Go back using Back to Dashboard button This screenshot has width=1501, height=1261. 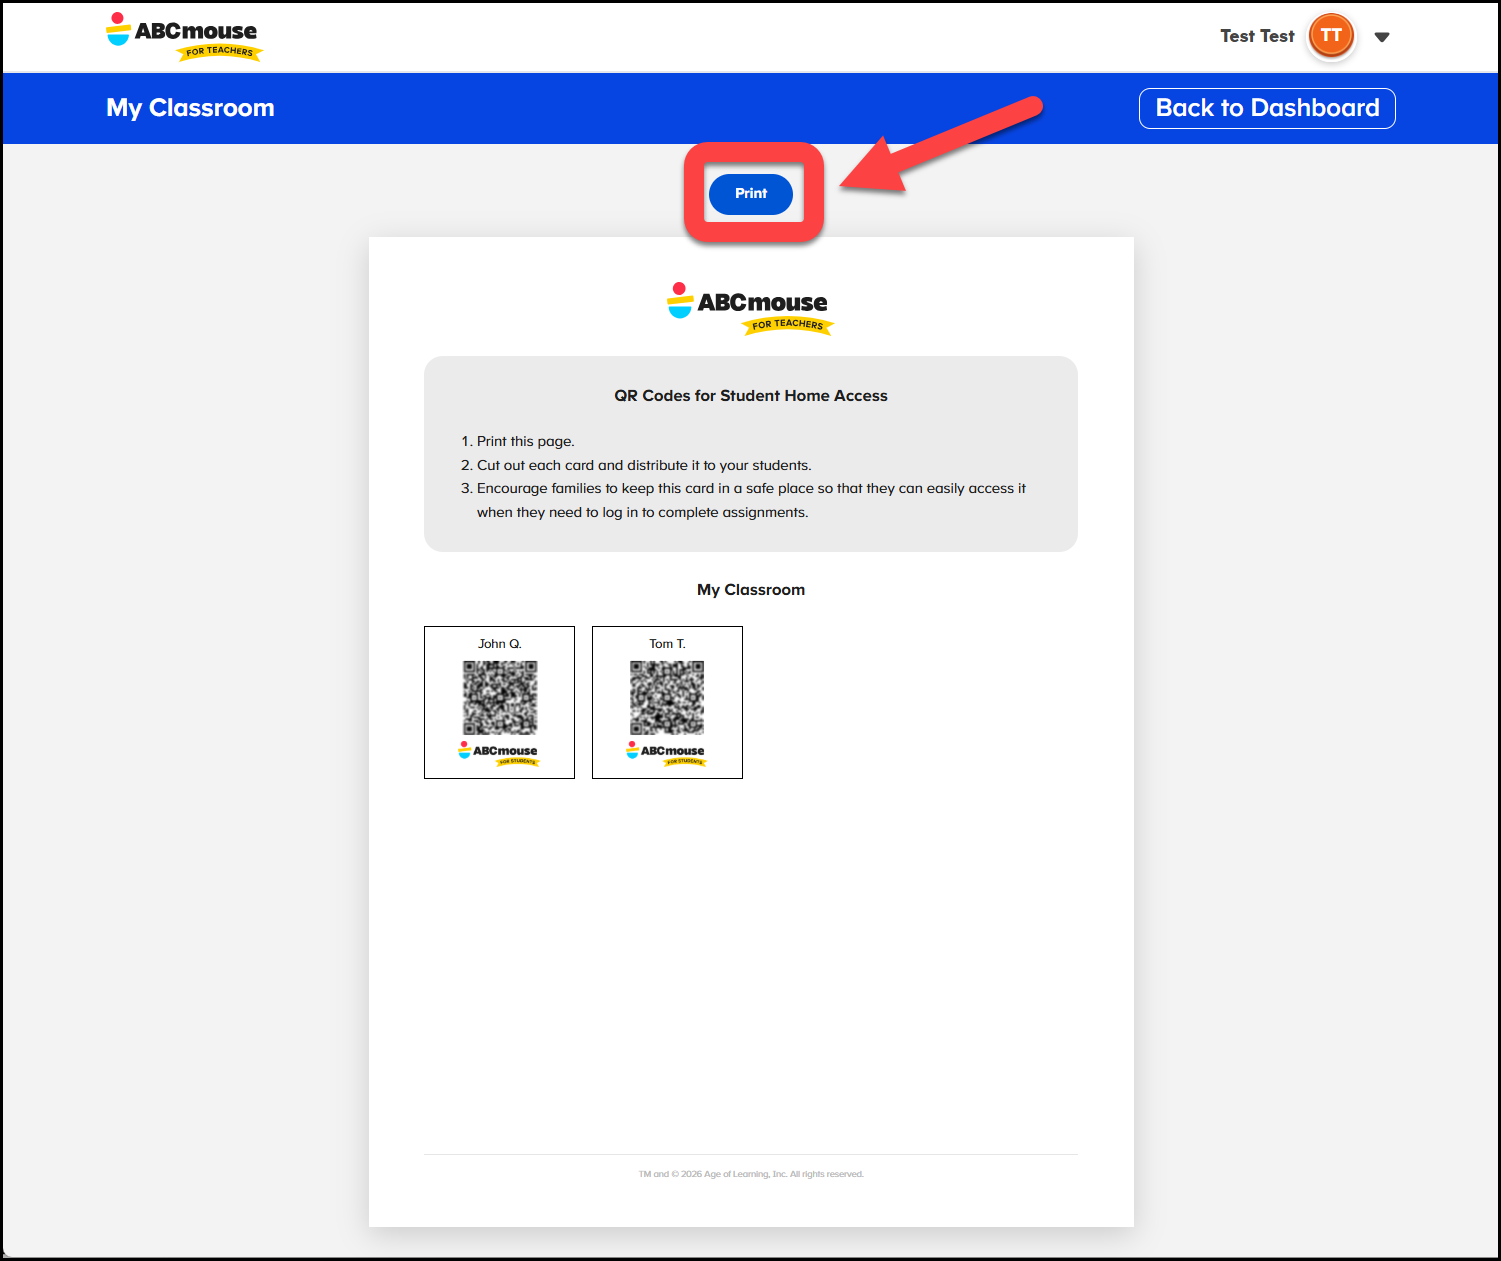click(x=1267, y=108)
